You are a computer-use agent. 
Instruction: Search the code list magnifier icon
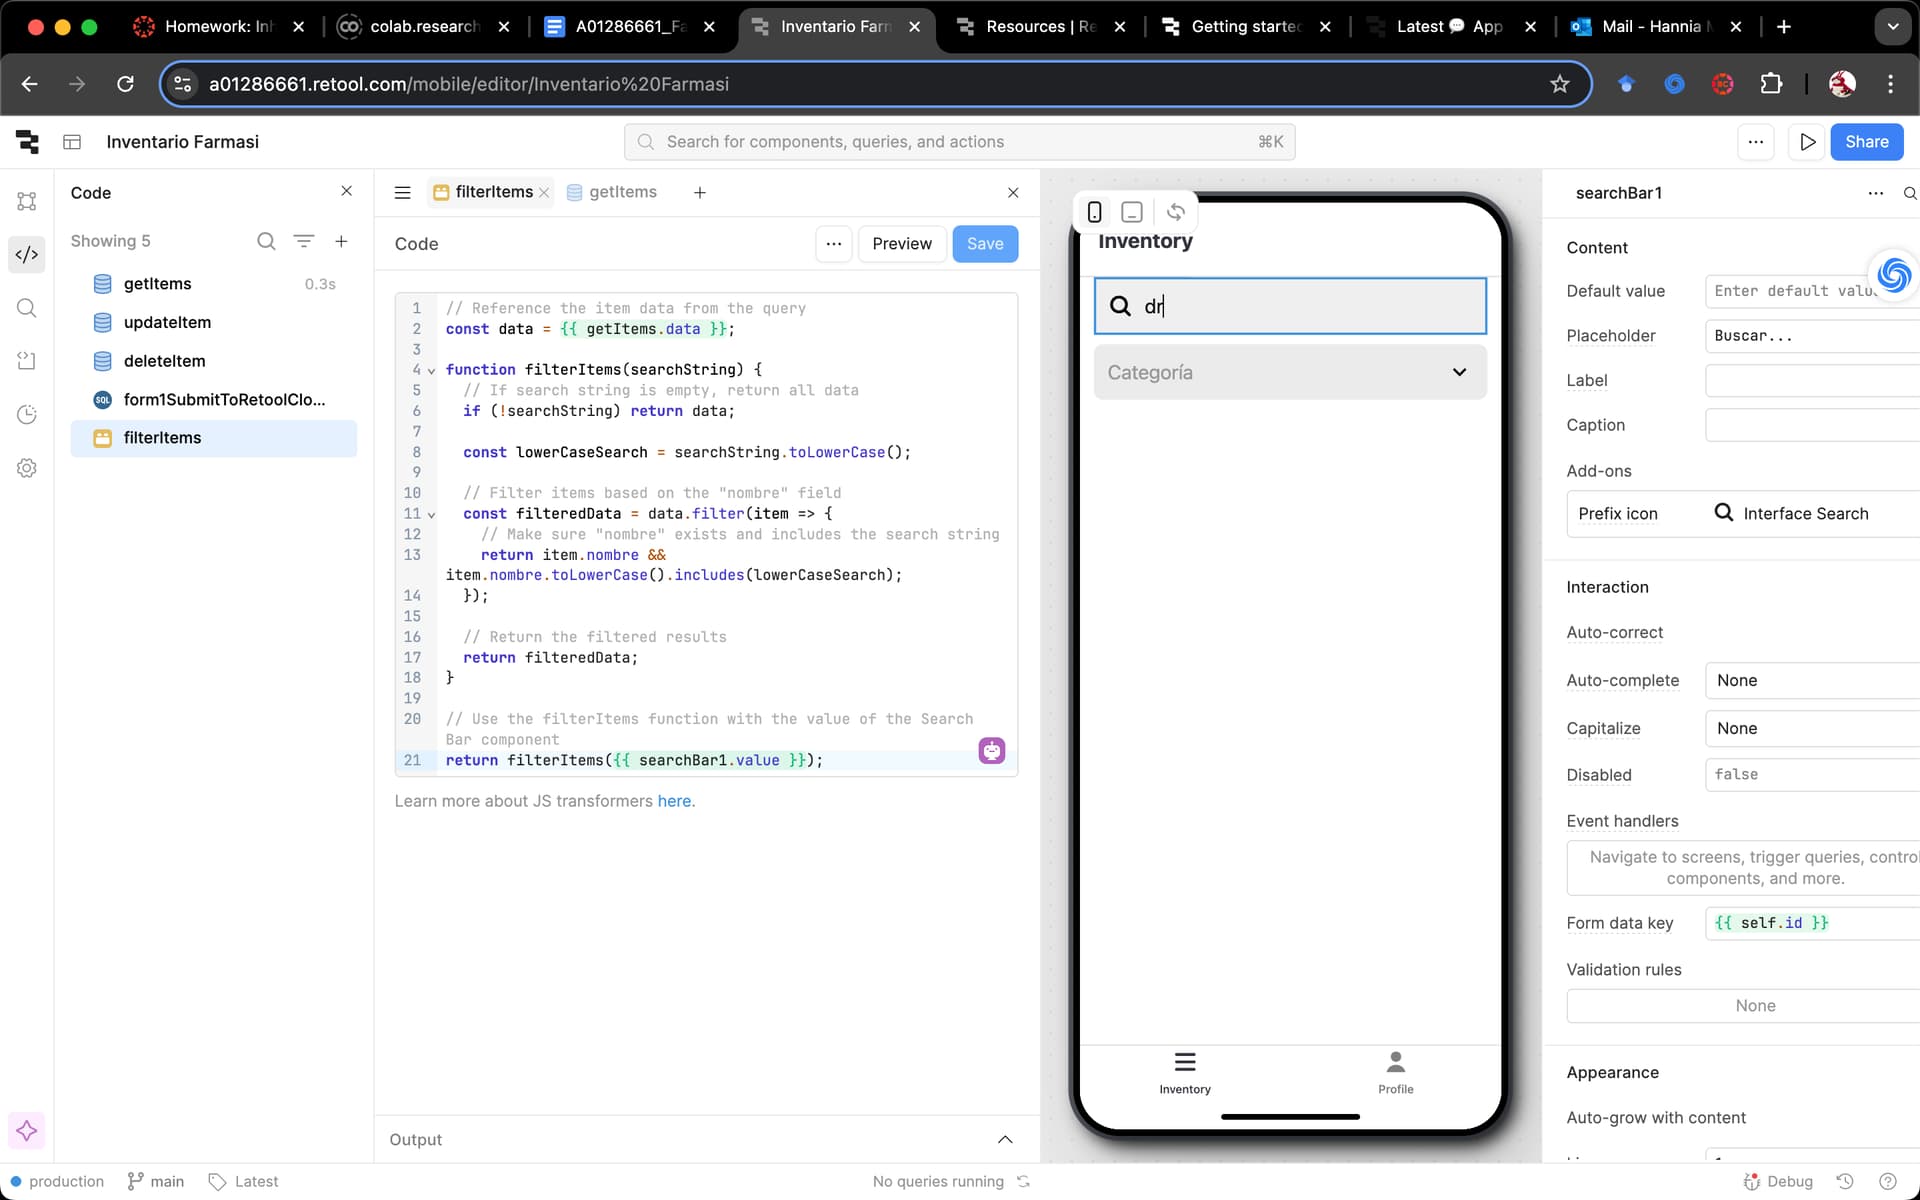pos(266,241)
